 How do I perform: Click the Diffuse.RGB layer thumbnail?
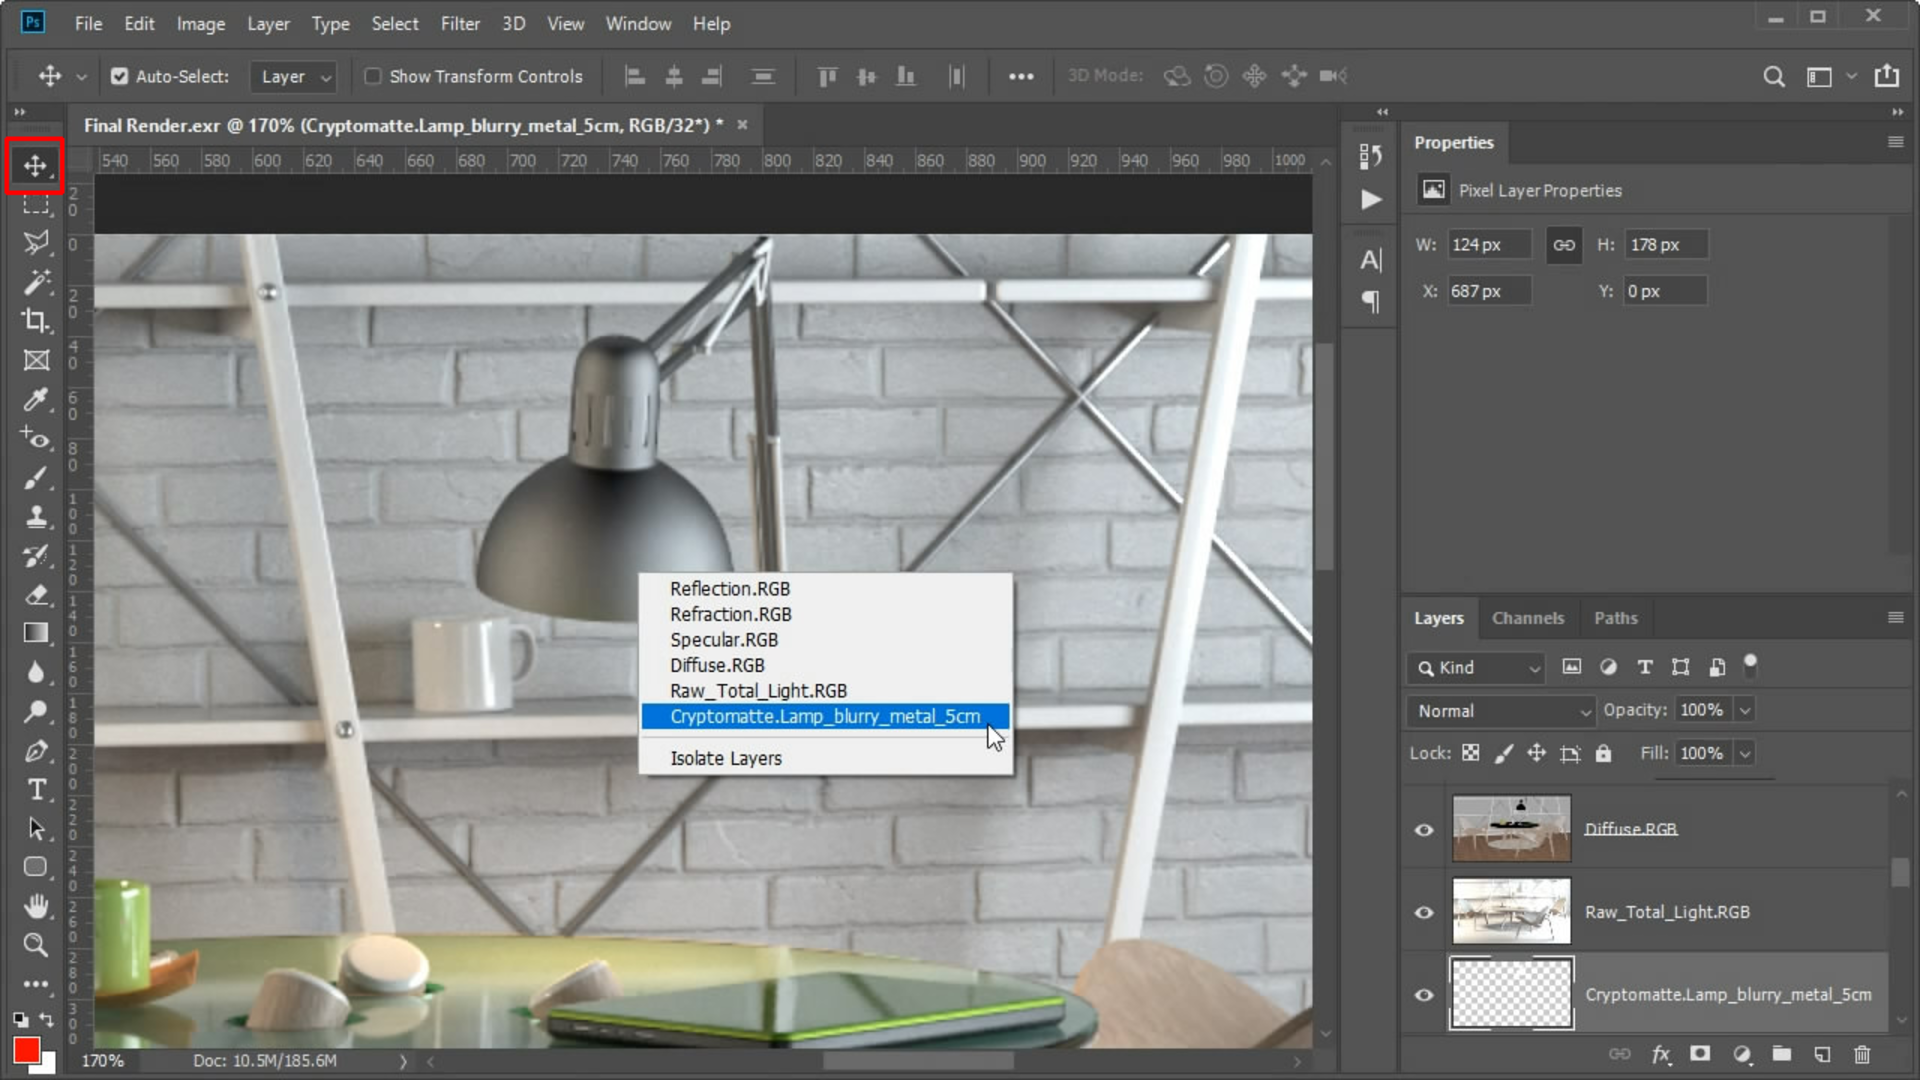click(1513, 827)
